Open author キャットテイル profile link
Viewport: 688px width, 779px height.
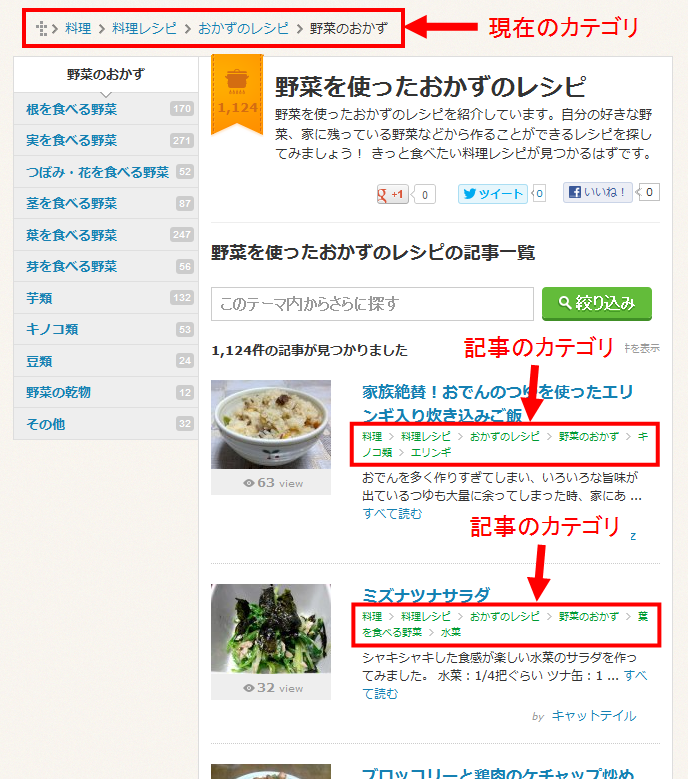pyautogui.click(x=594, y=716)
